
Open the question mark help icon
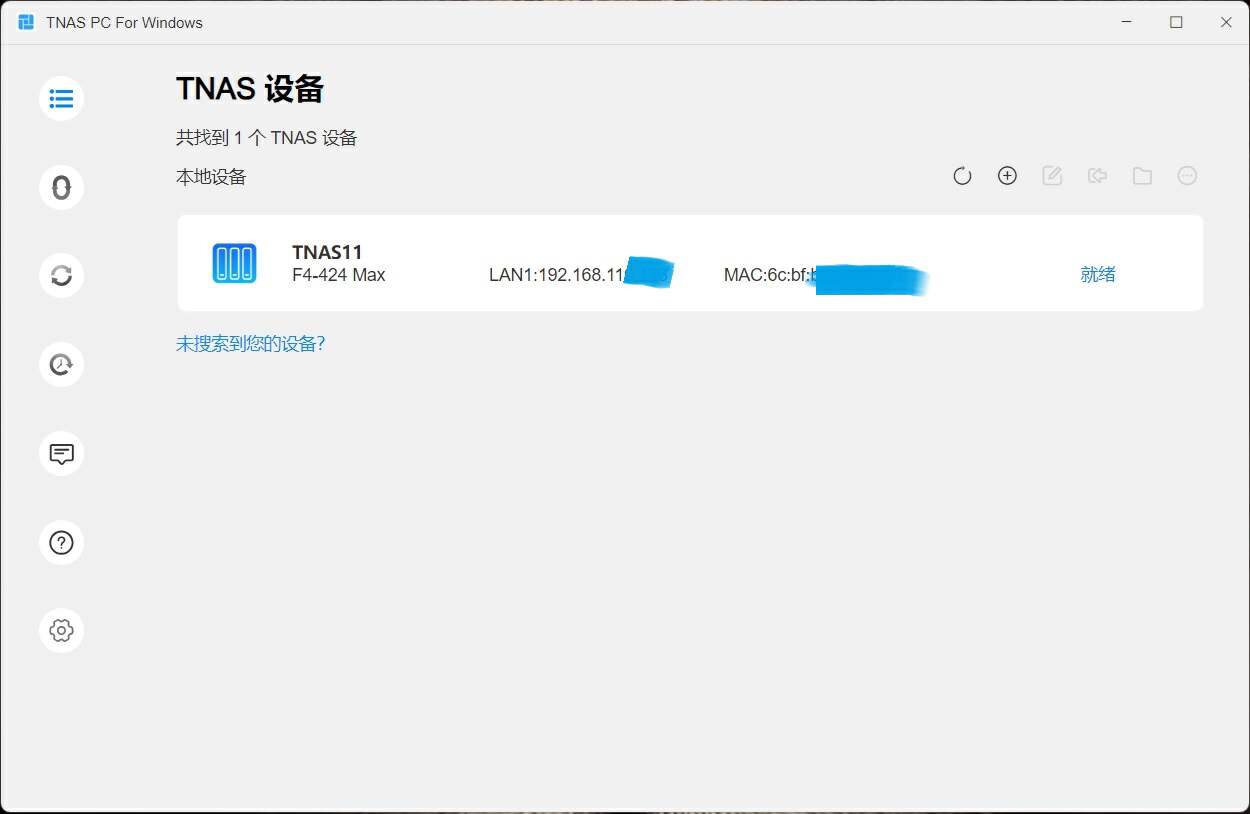tap(61, 542)
